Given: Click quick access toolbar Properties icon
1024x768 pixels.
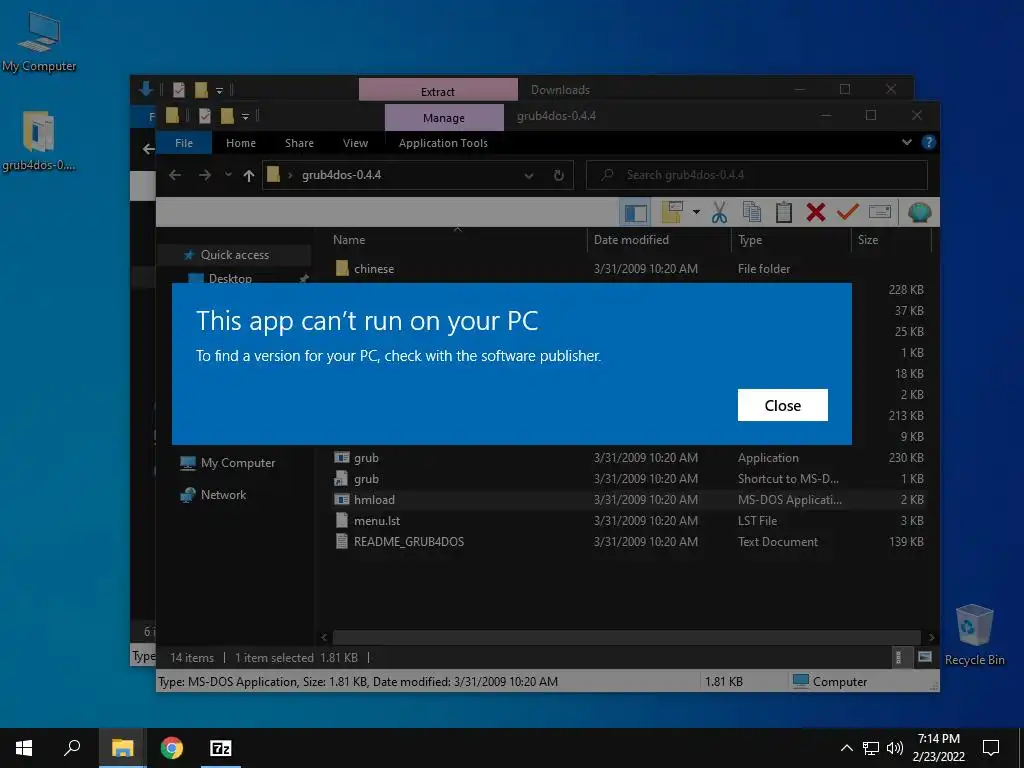Looking at the screenshot, I should pos(204,116).
